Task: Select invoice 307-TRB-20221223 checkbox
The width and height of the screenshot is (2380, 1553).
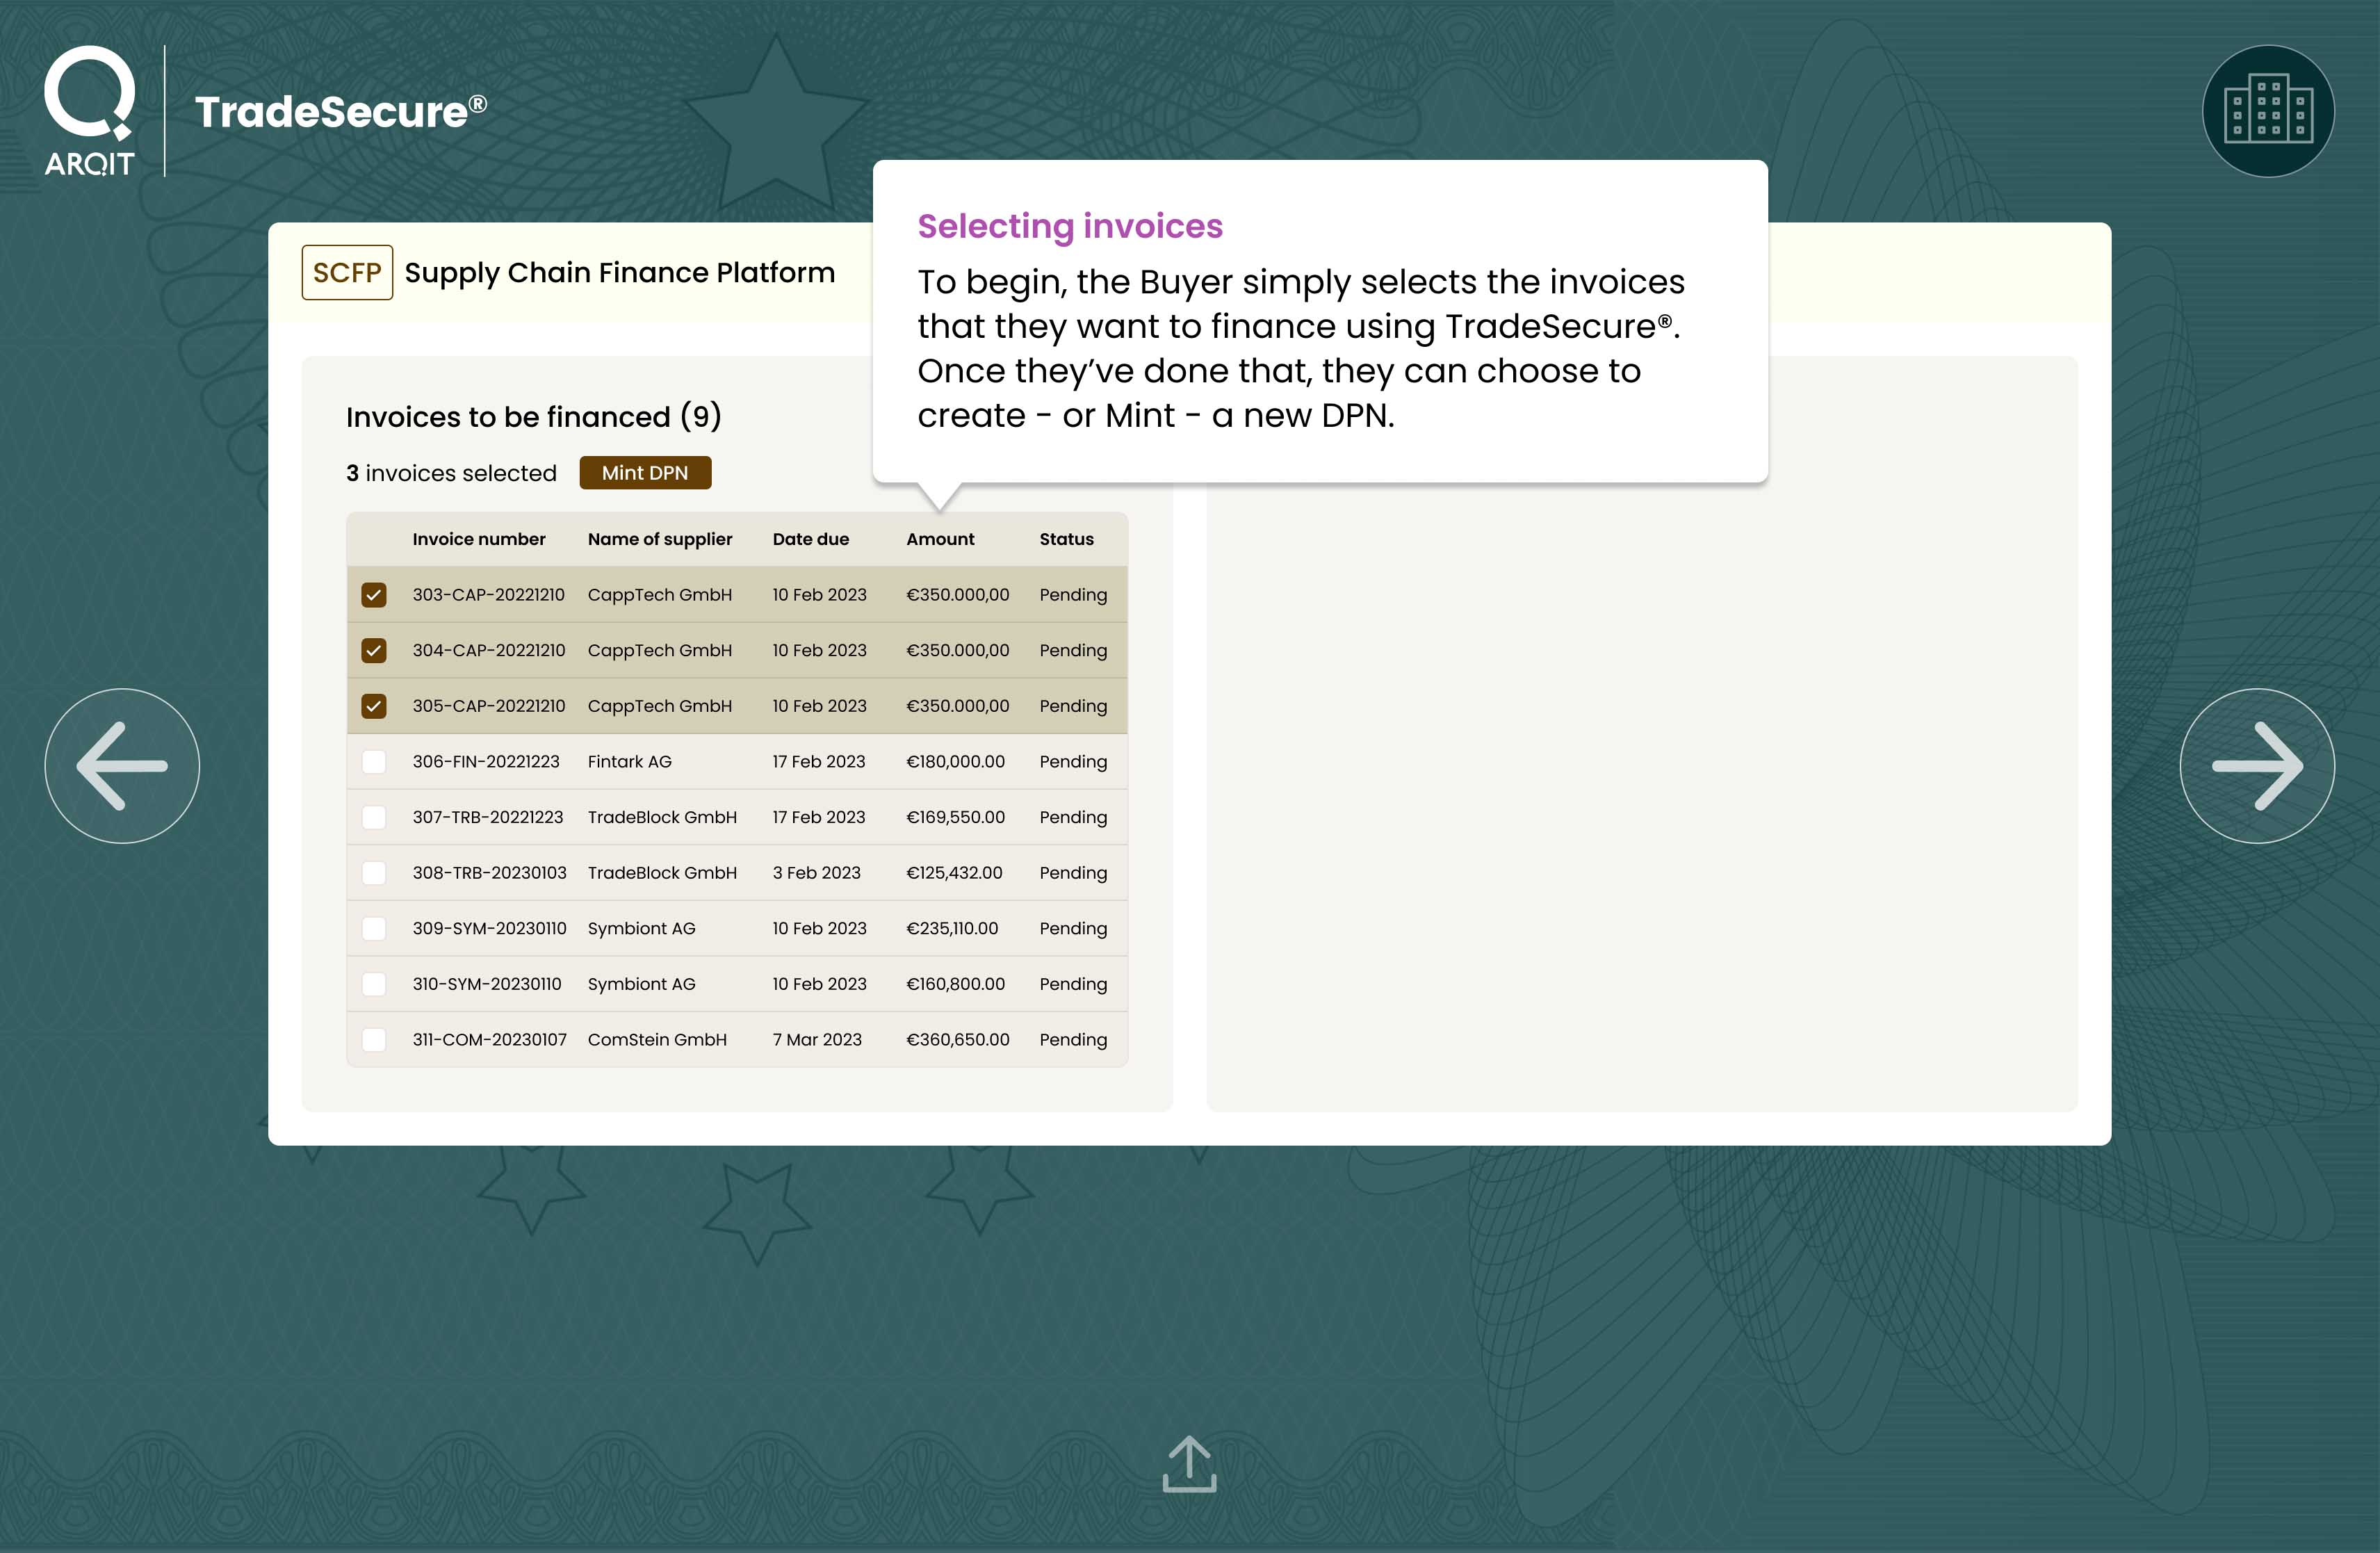Action: [374, 817]
